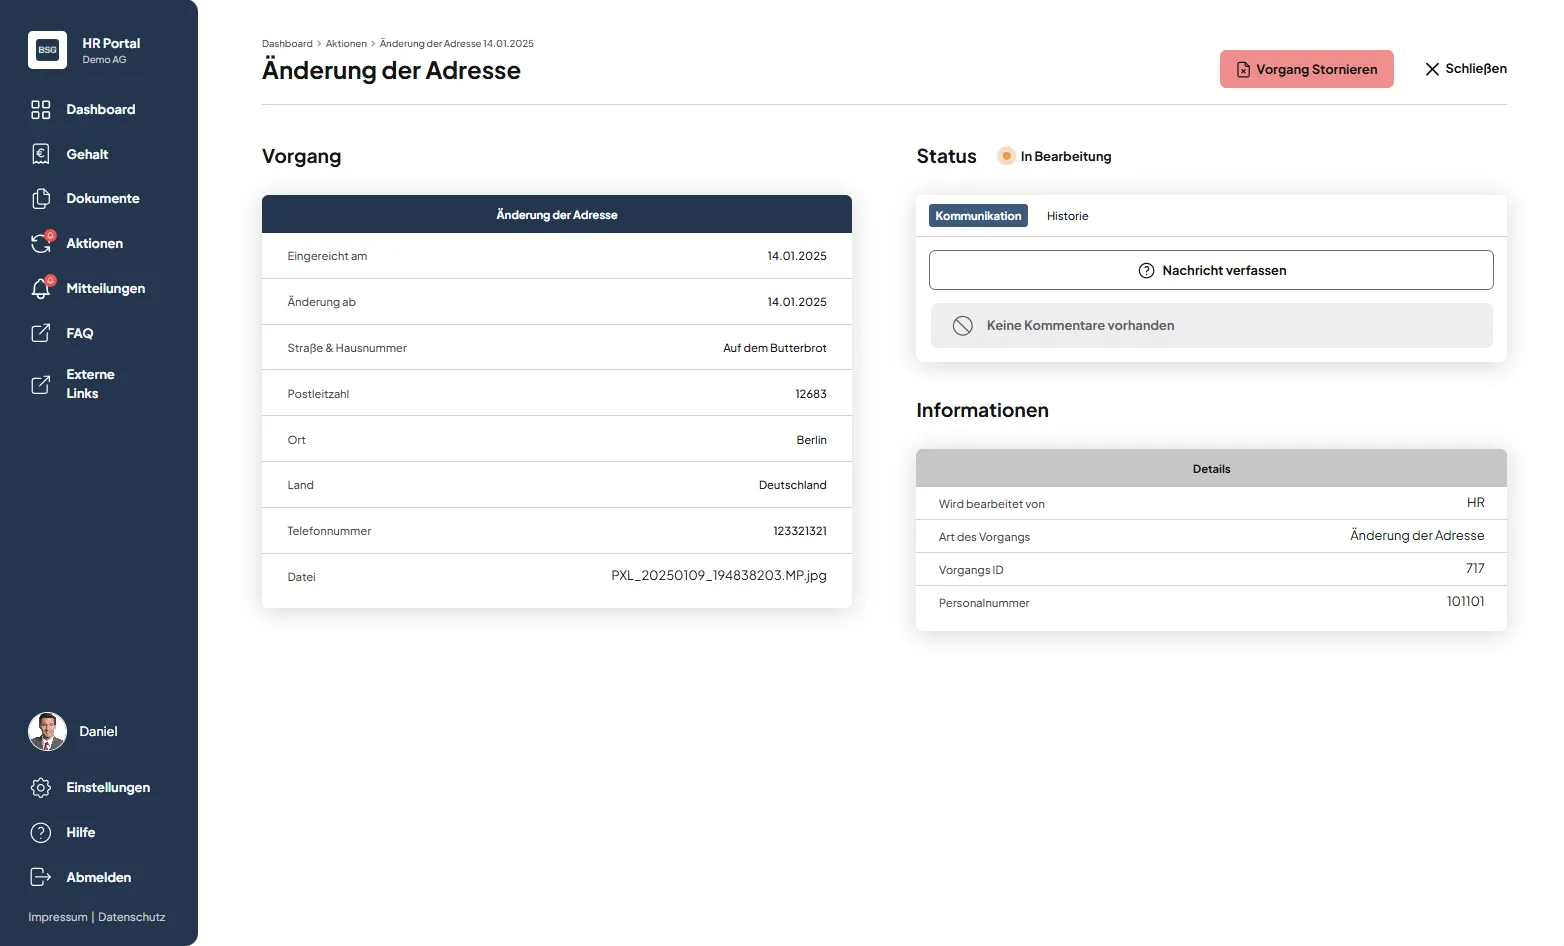
Task: Select the Aktionen refresh icon
Action: (x=41, y=243)
